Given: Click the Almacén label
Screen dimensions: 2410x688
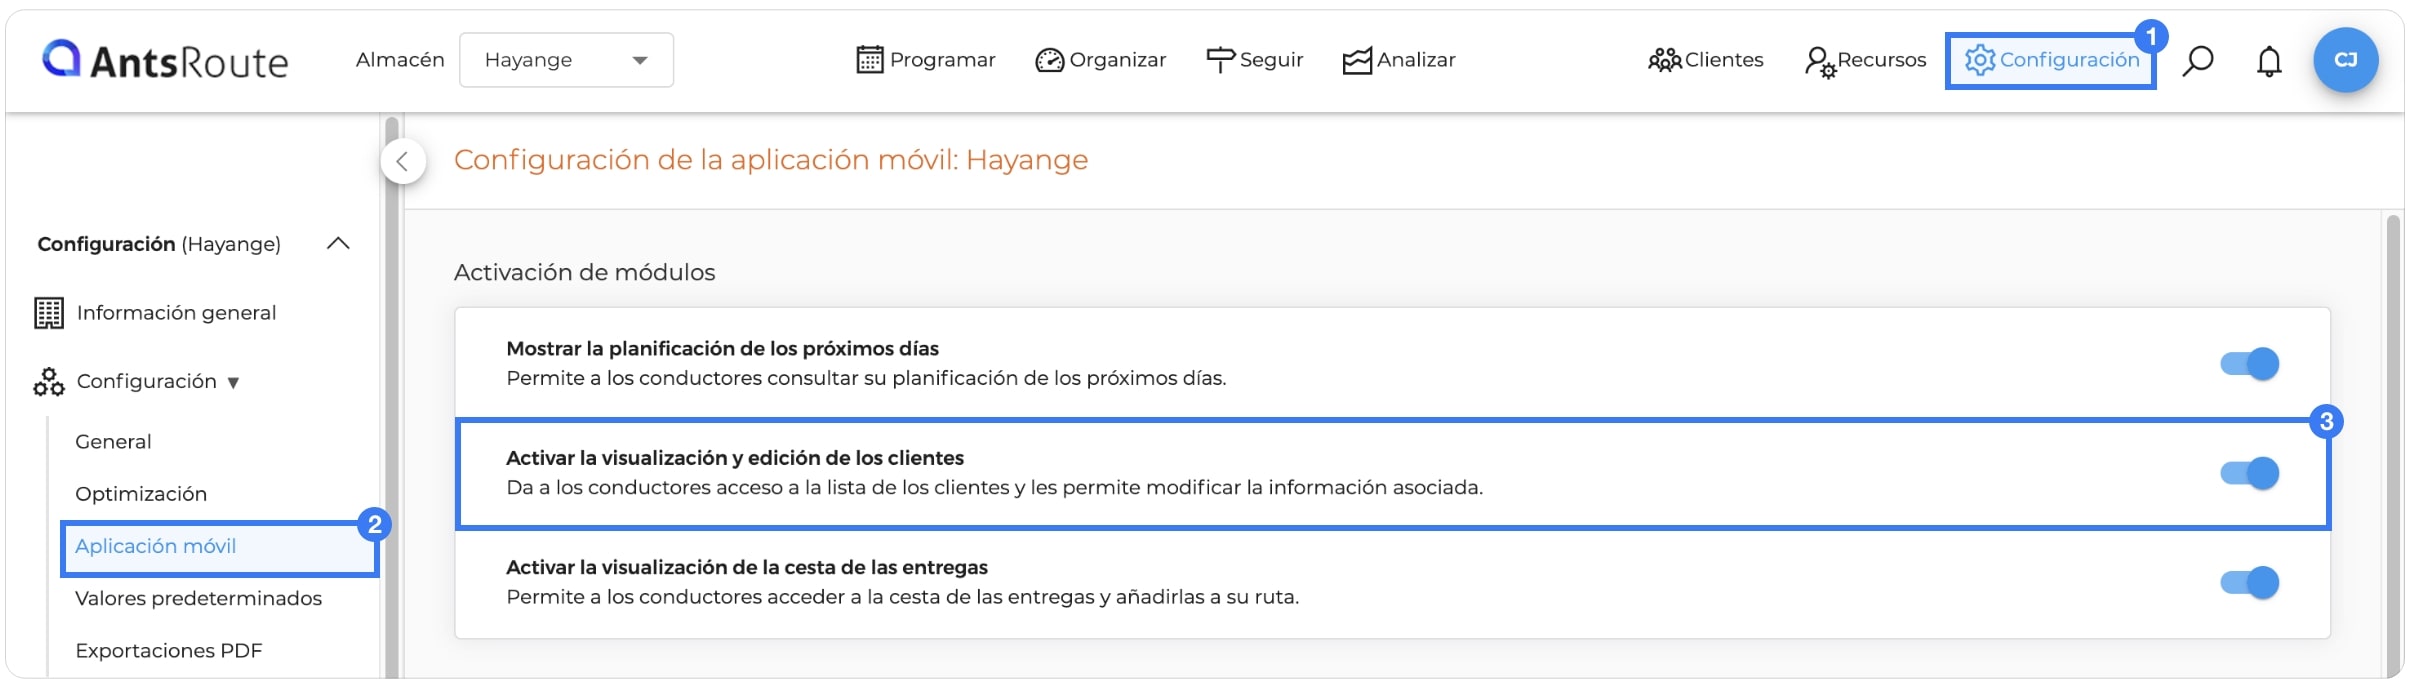Looking at the screenshot, I should 400,60.
